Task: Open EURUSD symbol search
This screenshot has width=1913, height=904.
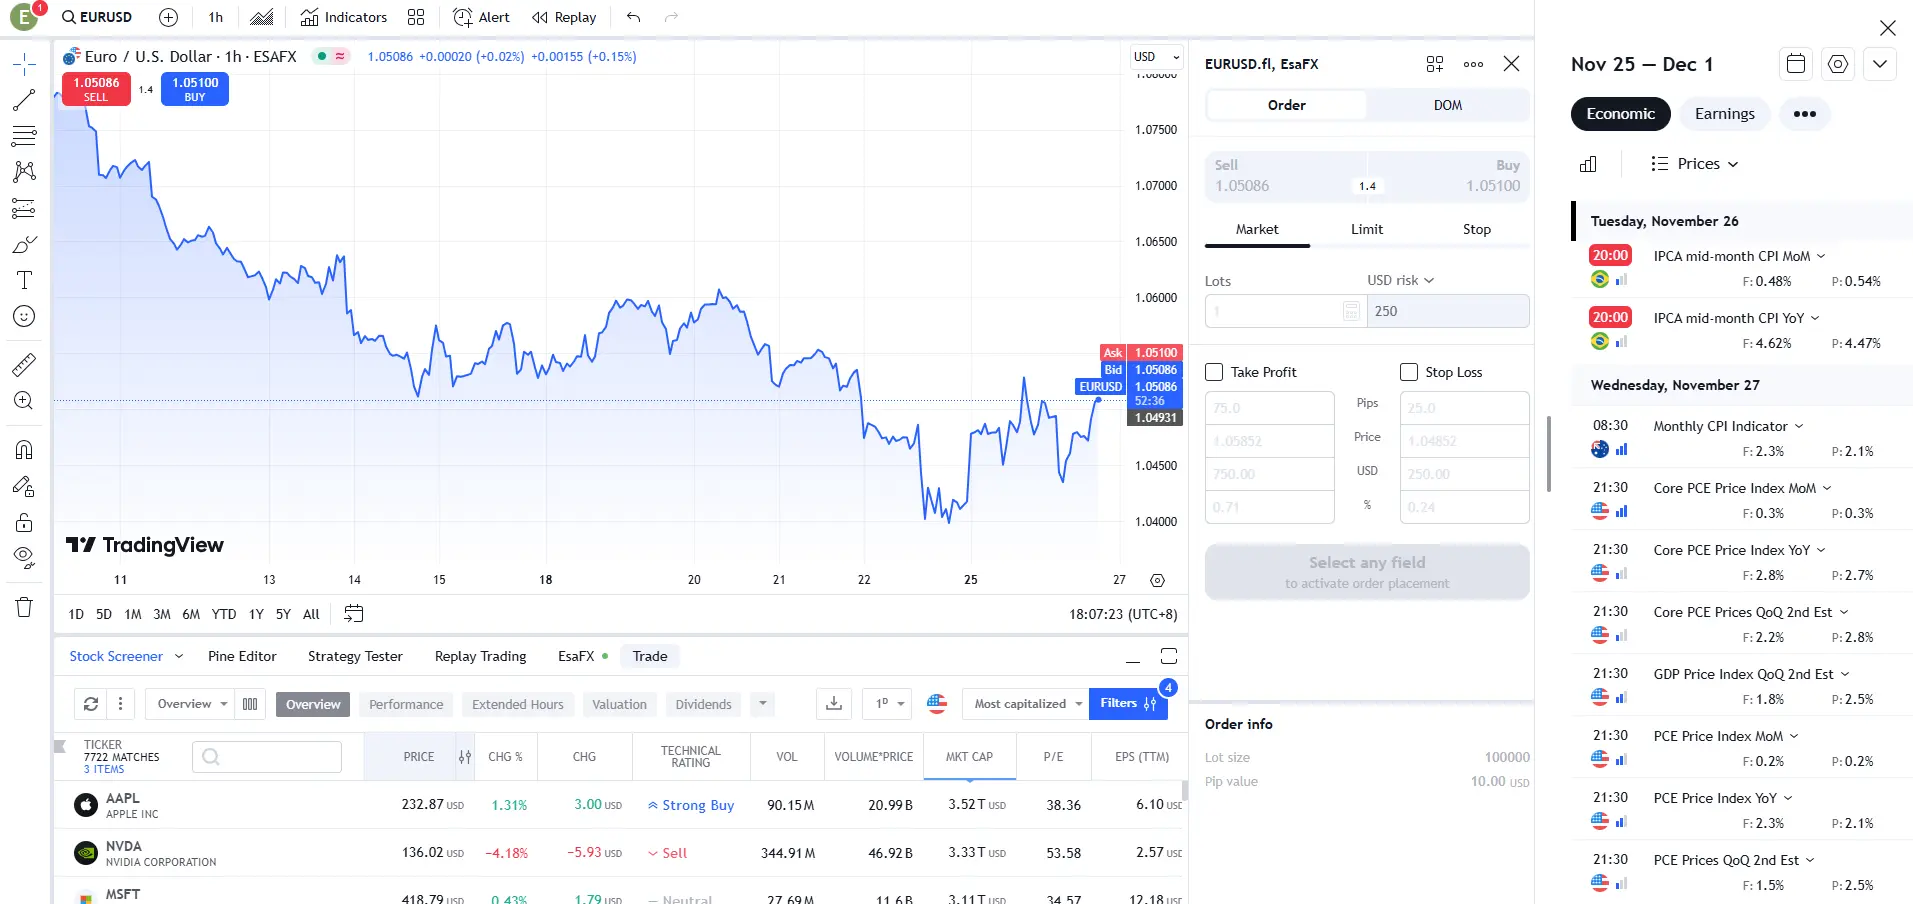Action: (x=97, y=17)
